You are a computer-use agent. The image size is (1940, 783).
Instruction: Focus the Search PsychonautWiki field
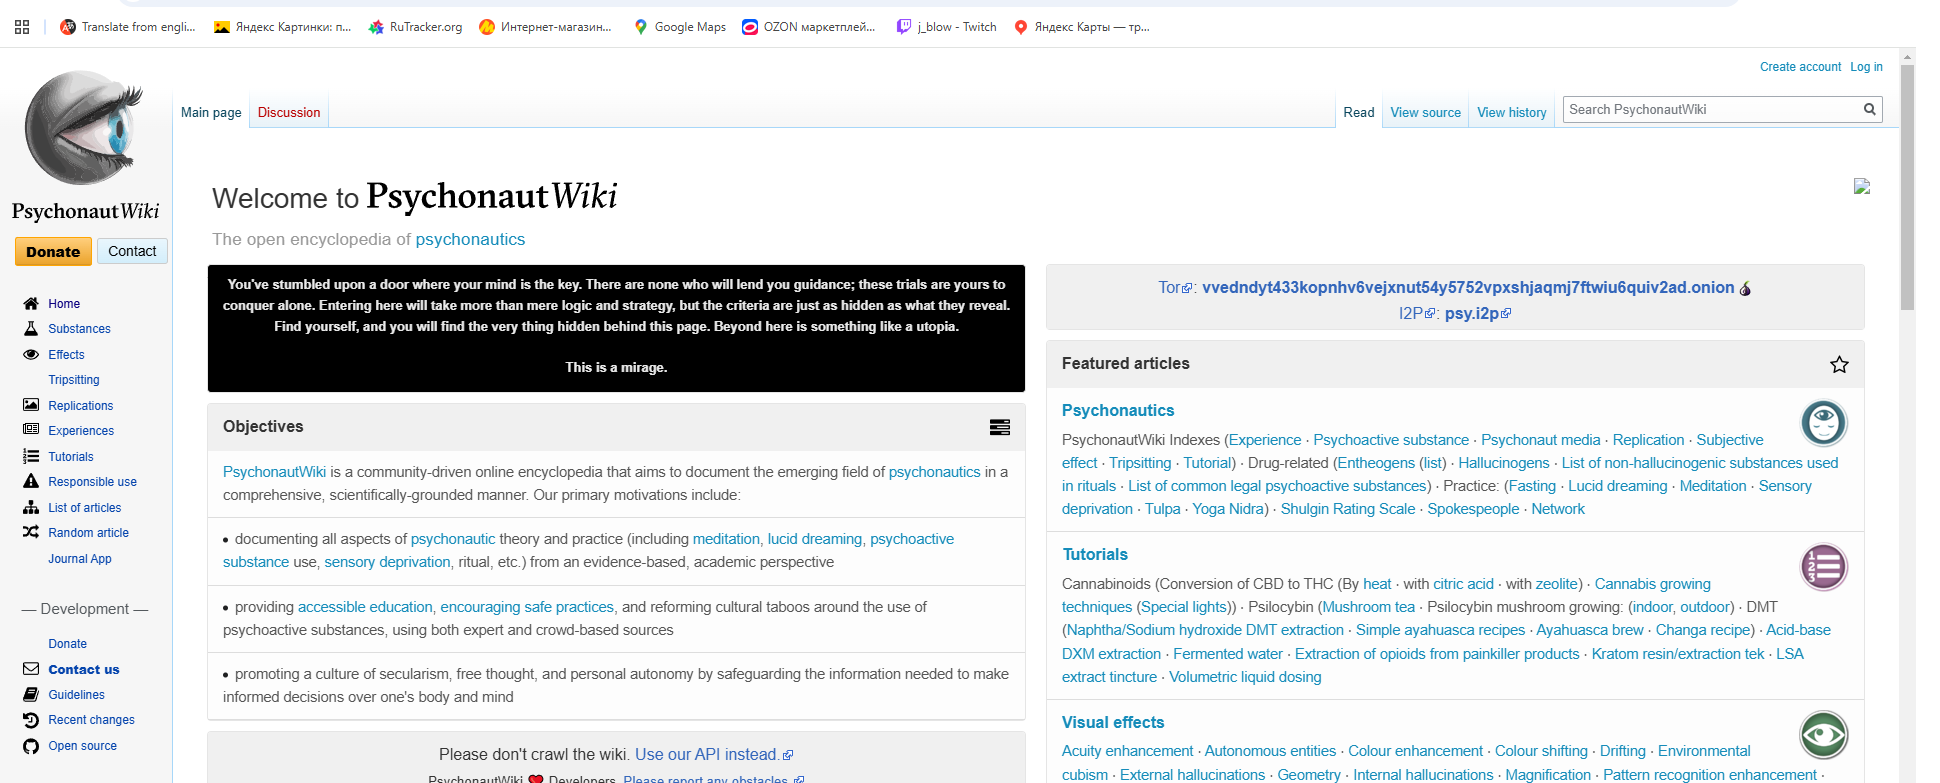1712,110
